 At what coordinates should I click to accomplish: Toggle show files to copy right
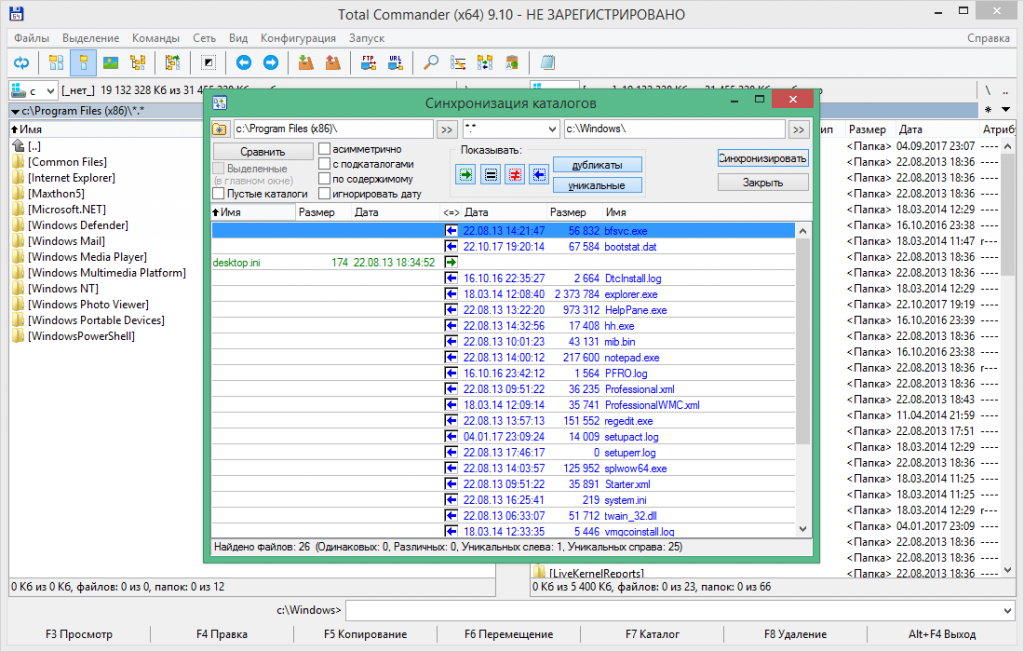pyautogui.click(x=466, y=174)
